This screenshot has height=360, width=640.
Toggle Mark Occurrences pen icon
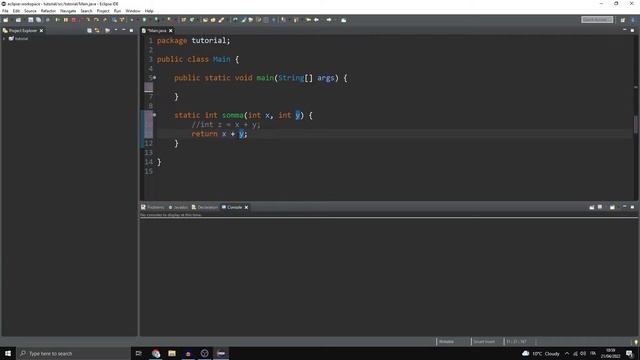(244, 20)
